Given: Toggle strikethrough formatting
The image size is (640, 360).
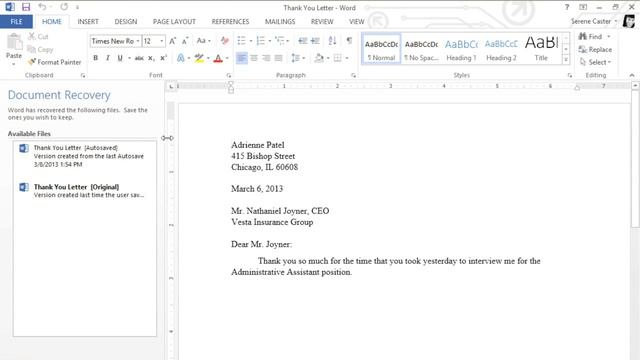Looking at the screenshot, I should (x=139, y=58).
